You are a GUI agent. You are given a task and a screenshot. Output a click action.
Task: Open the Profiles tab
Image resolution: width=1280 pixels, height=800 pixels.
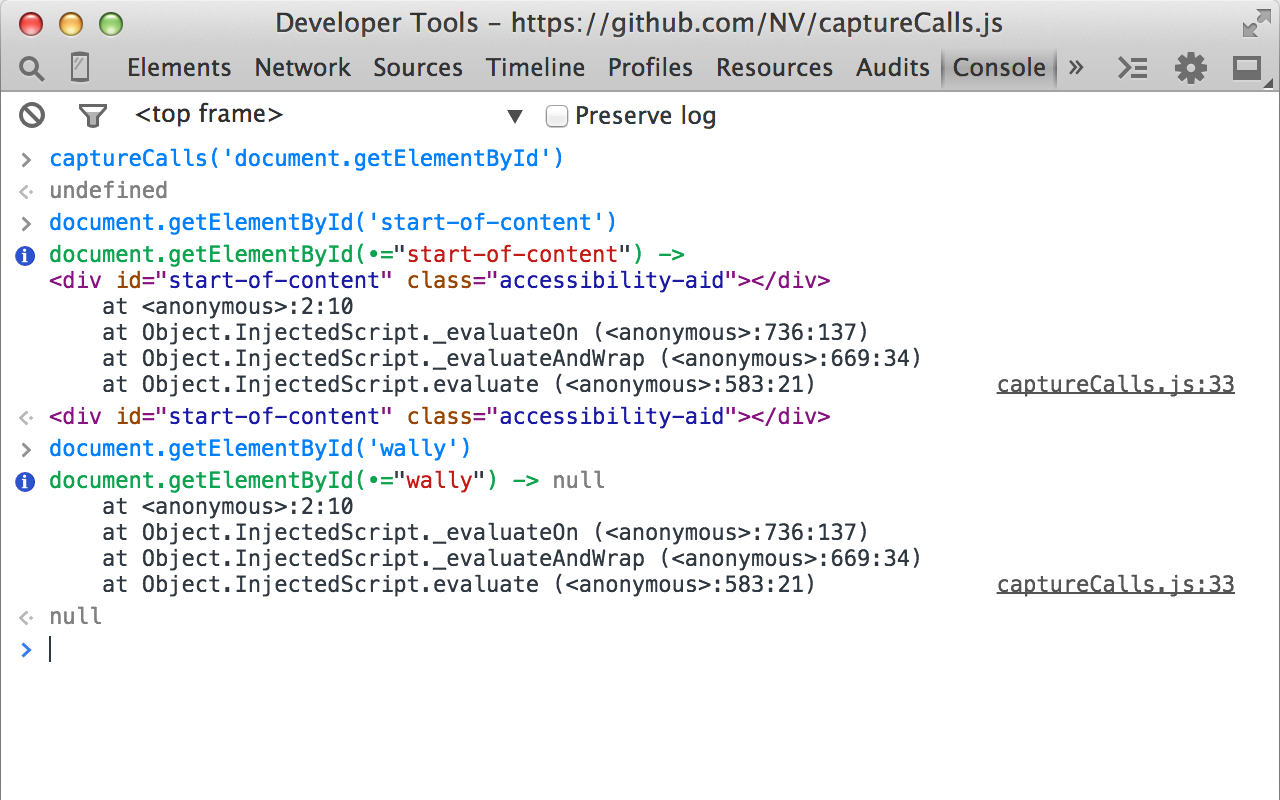pyautogui.click(x=650, y=67)
